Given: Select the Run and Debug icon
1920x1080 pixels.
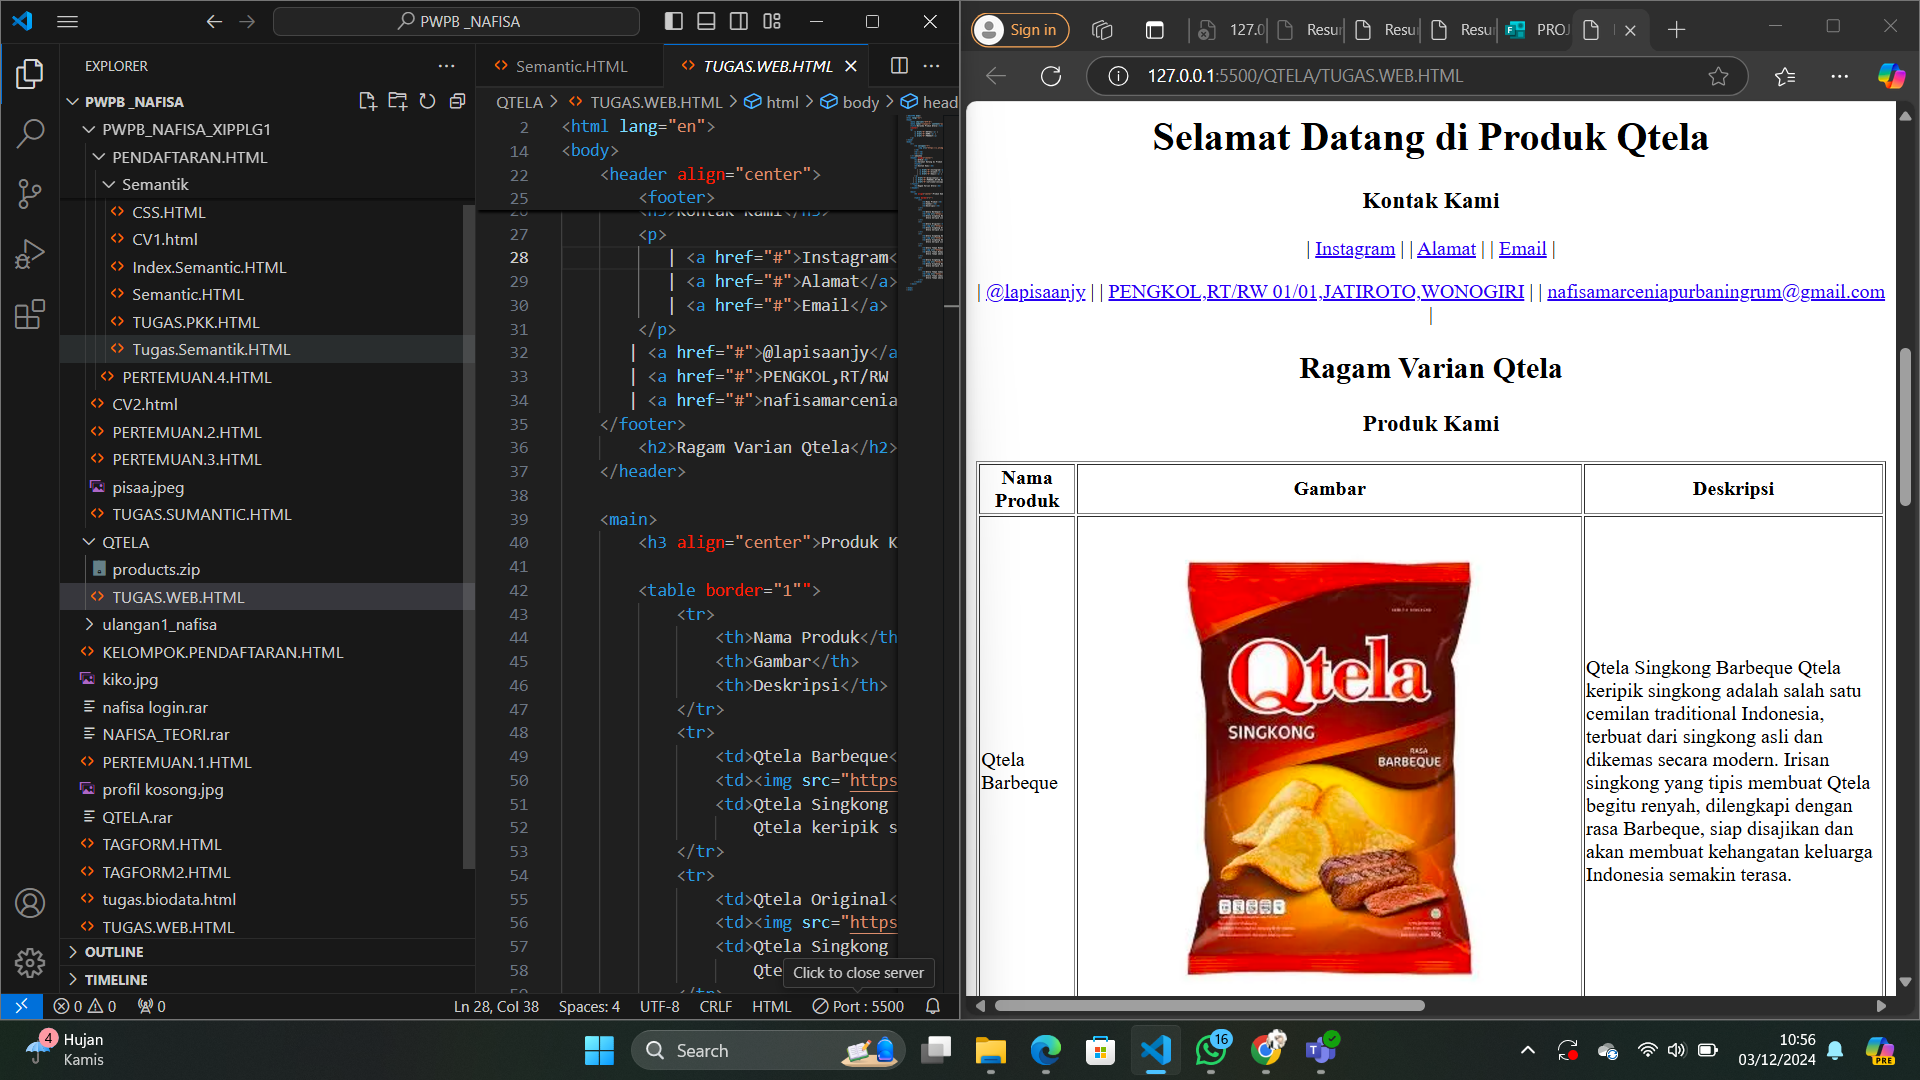Looking at the screenshot, I should (30, 254).
